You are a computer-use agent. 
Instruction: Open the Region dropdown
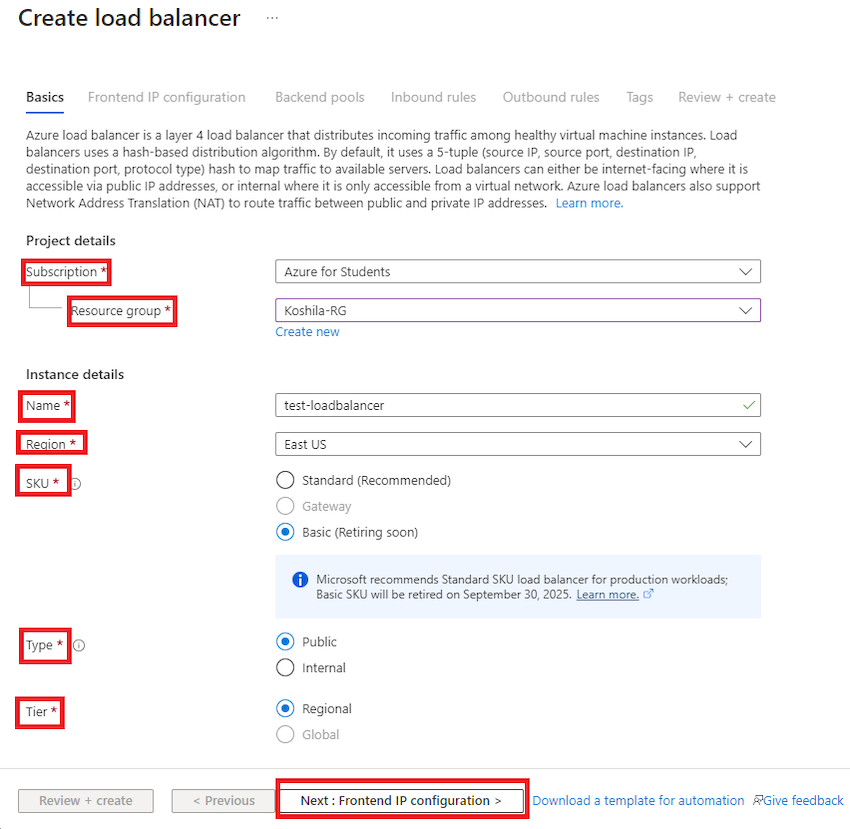[517, 444]
